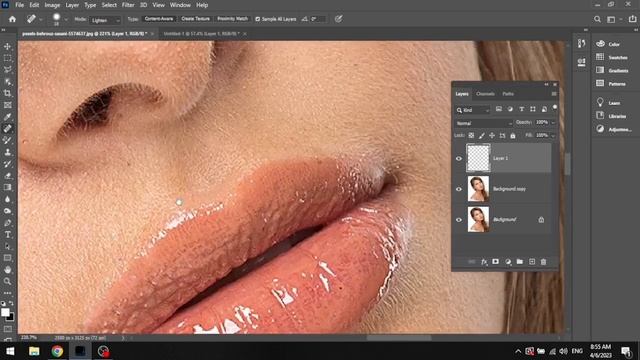Open the Layers panel options menu
This screenshot has width=640, height=360.
554,94
